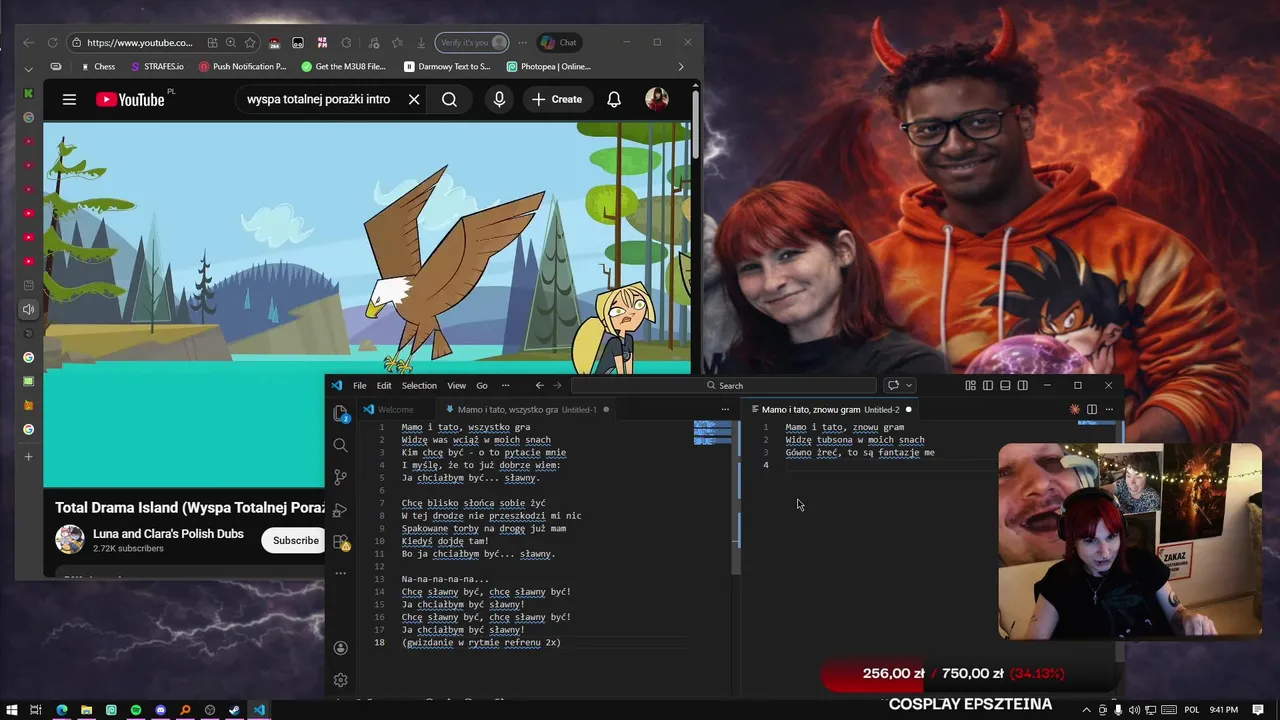This screenshot has width=1280, height=720.
Task: Expand the VS Code menu overflow ellipsis
Action: pyautogui.click(x=505, y=386)
